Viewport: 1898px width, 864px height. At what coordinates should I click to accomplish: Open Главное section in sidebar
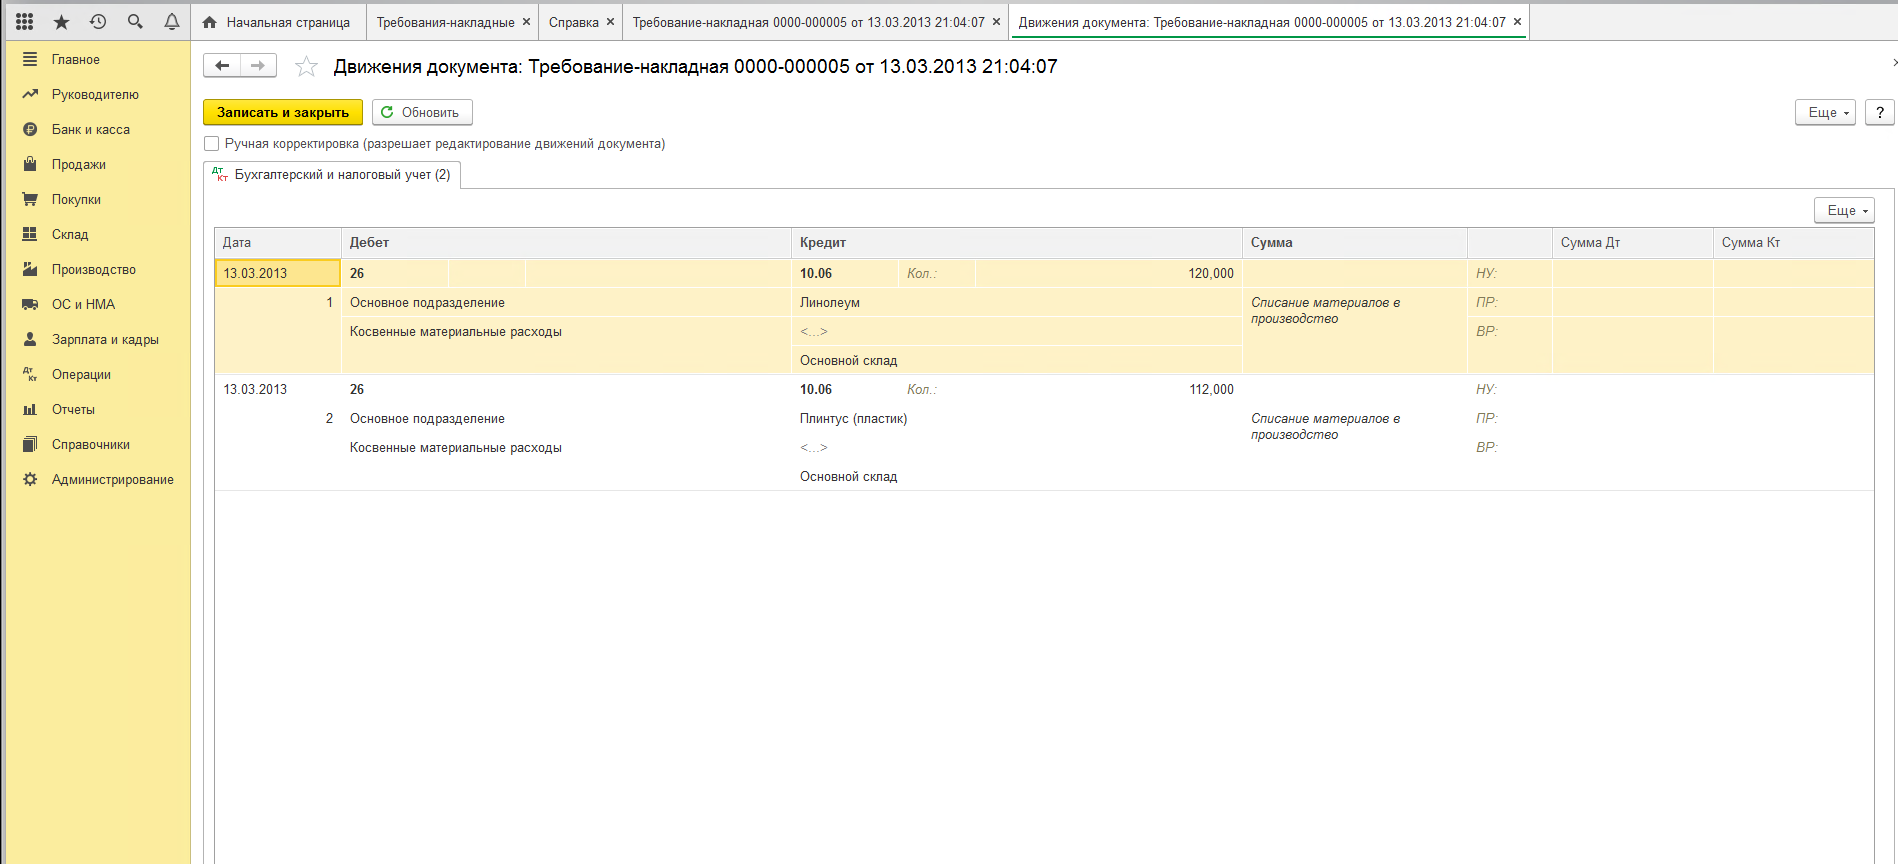(x=76, y=59)
